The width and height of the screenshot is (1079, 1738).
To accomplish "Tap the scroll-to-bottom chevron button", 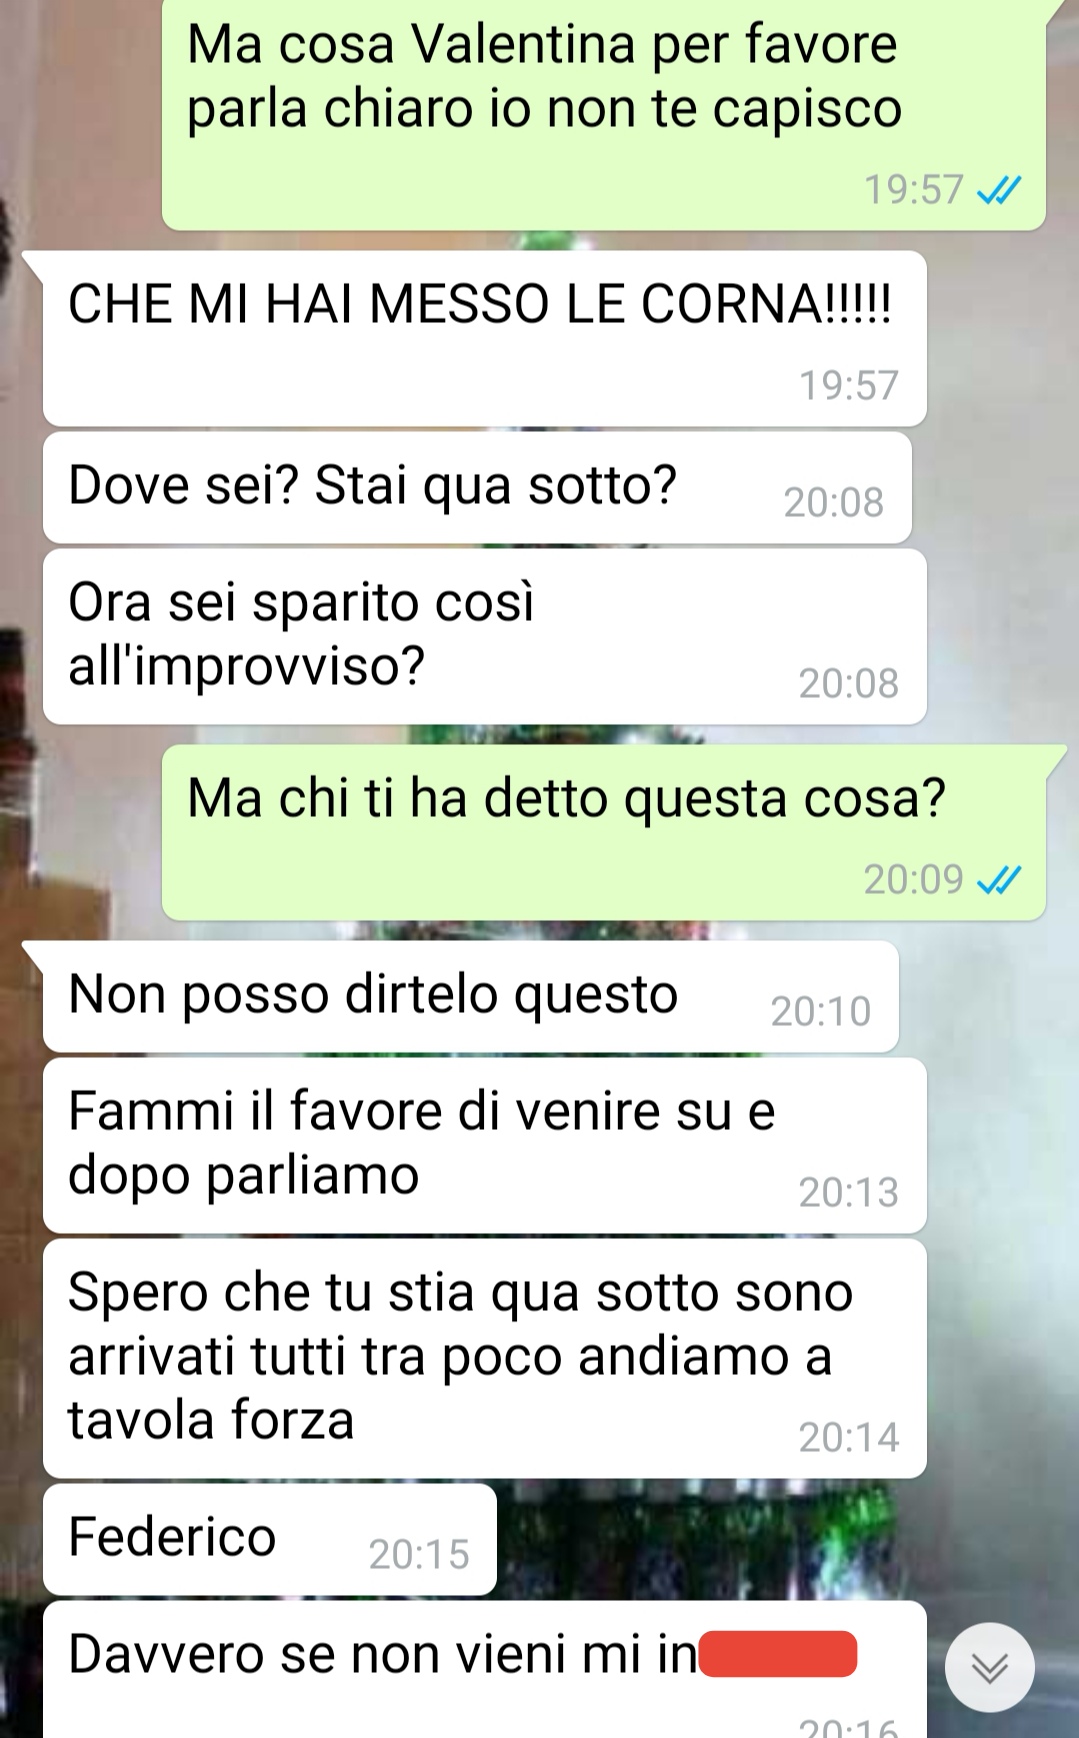I will pyautogui.click(x=989, y=1668).
